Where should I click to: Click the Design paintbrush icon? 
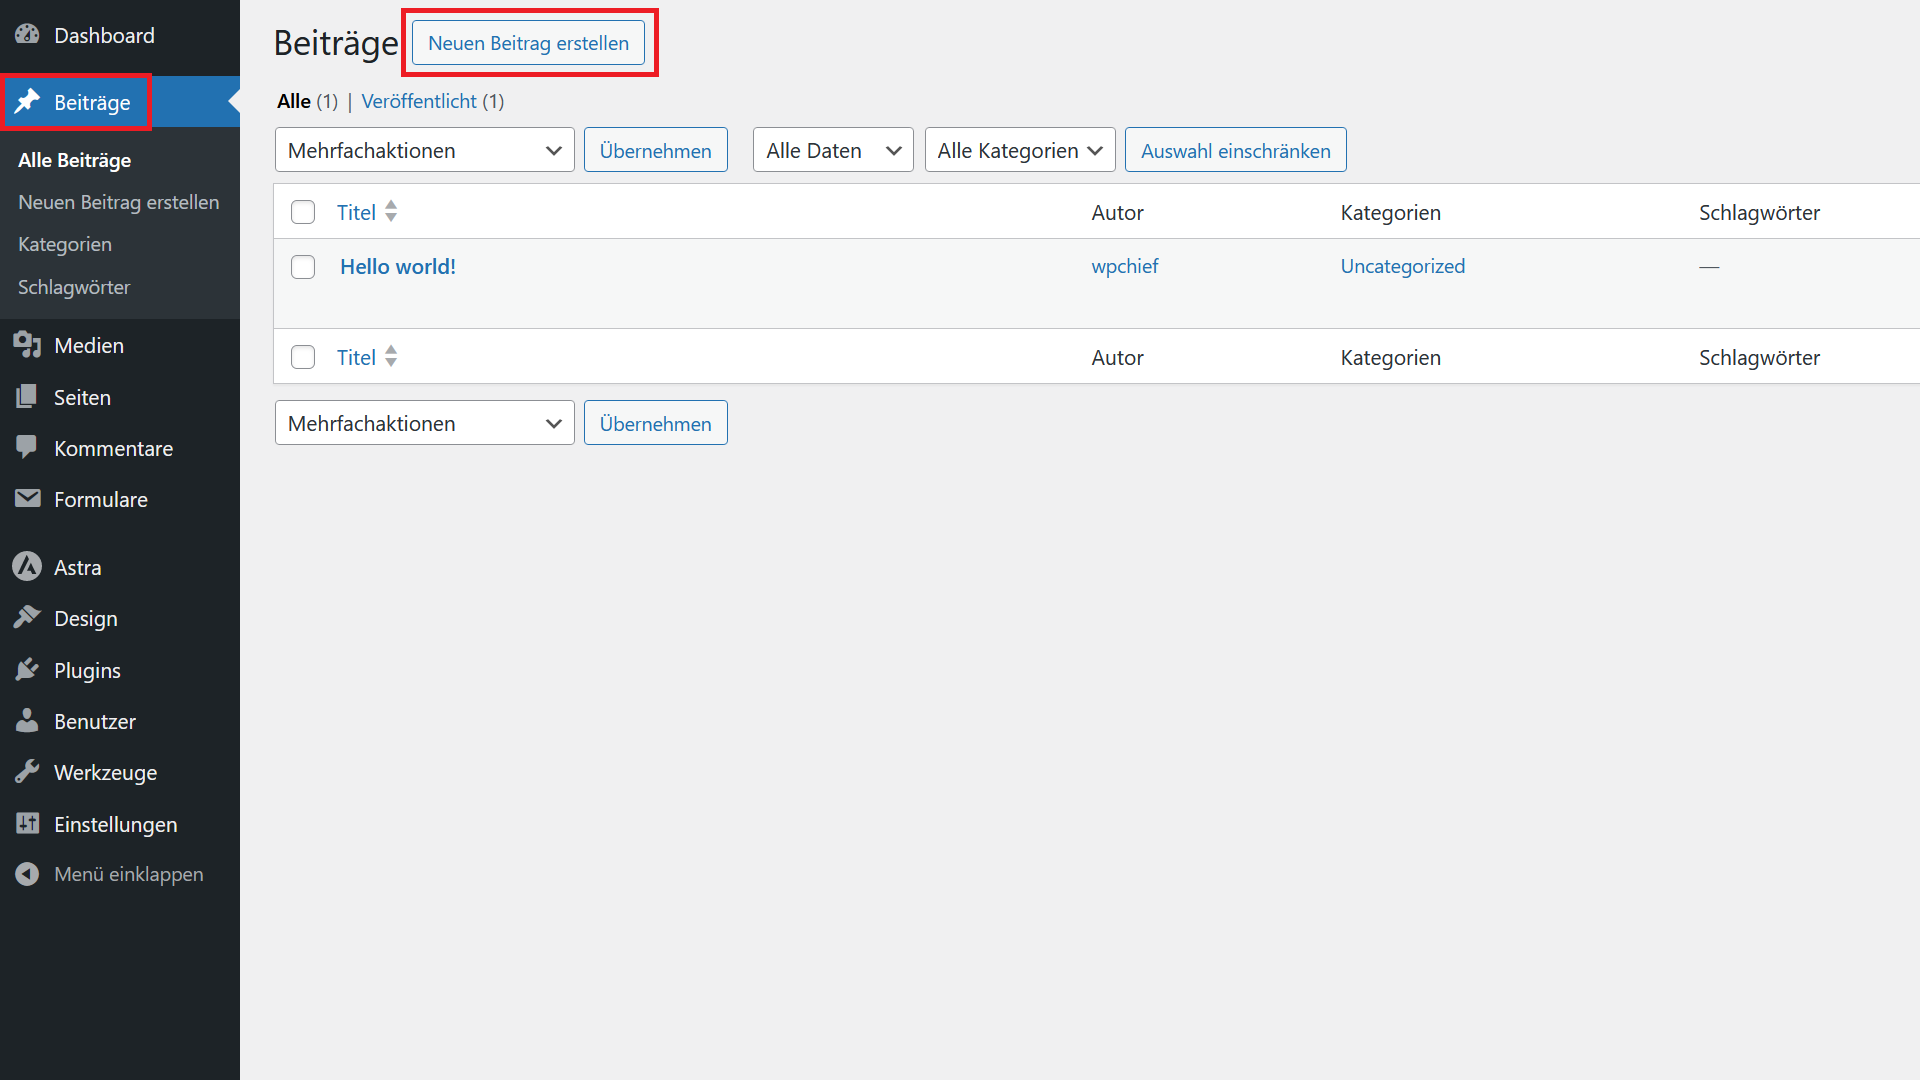(x=27, y=618)
